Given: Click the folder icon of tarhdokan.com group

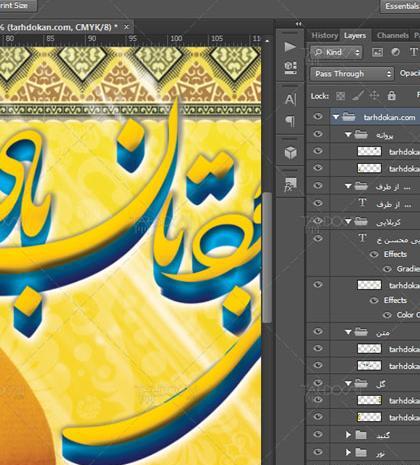Looking at the screenshot, I should click(349, 117).
